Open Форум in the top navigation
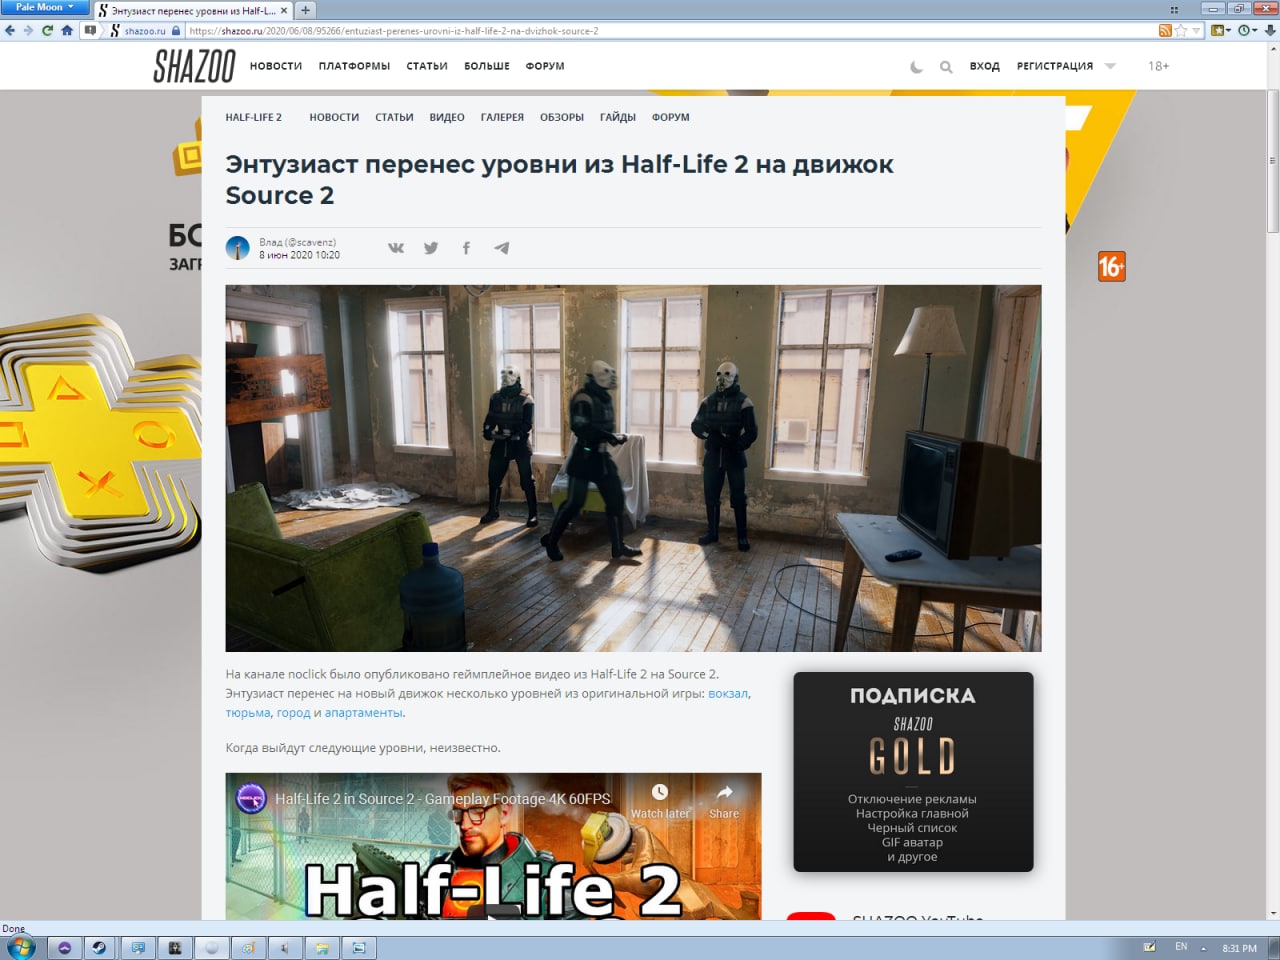The width and height of the screenshot is (1280, 960). (545, 66)
